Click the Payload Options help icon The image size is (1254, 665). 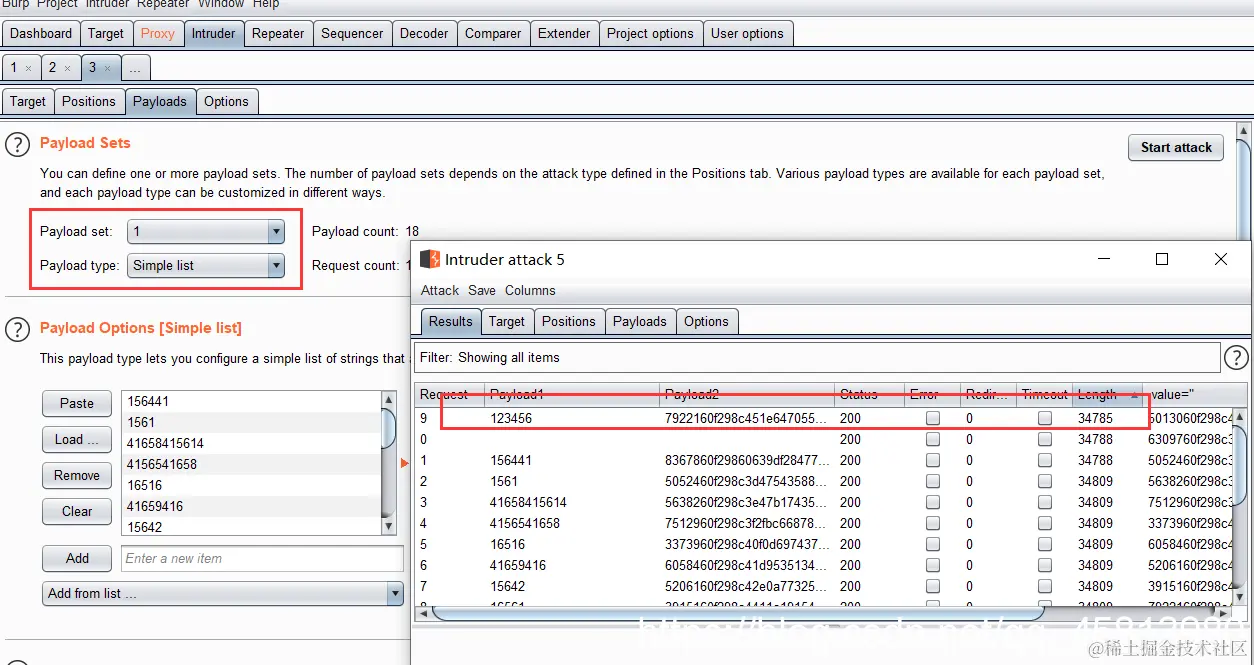[17, 329]
